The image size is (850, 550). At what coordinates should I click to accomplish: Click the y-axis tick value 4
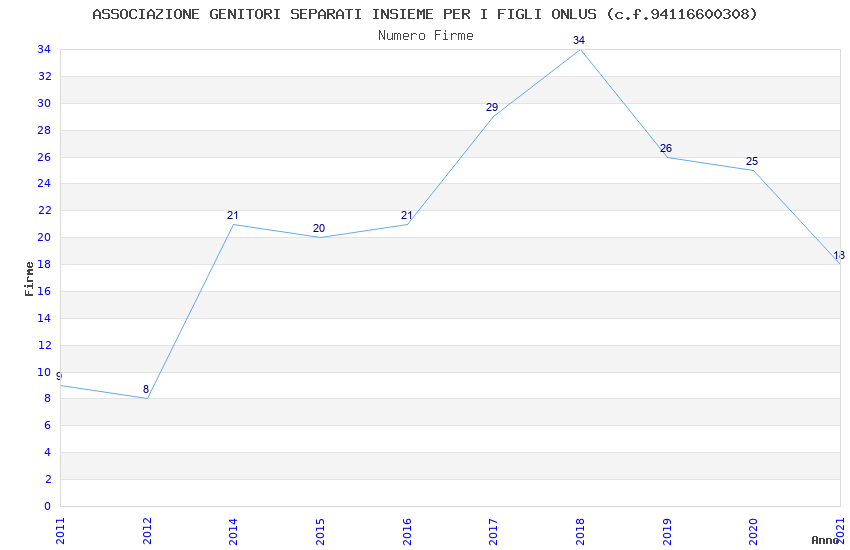(48, 452)
